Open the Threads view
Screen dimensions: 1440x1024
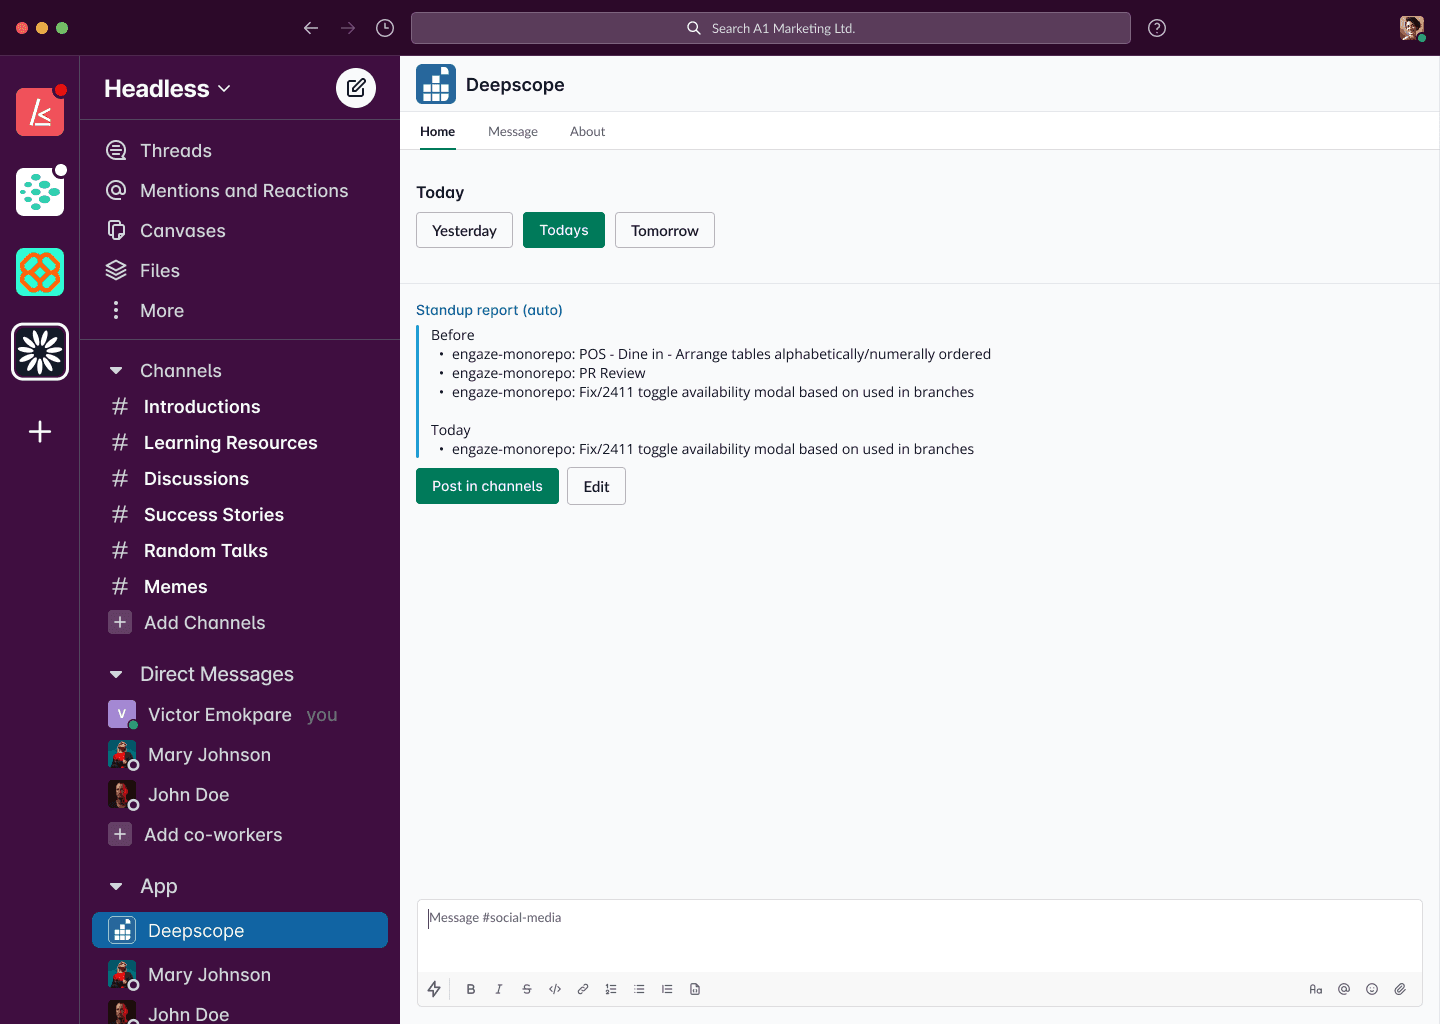pyautogui.click(x=176, y=150)
